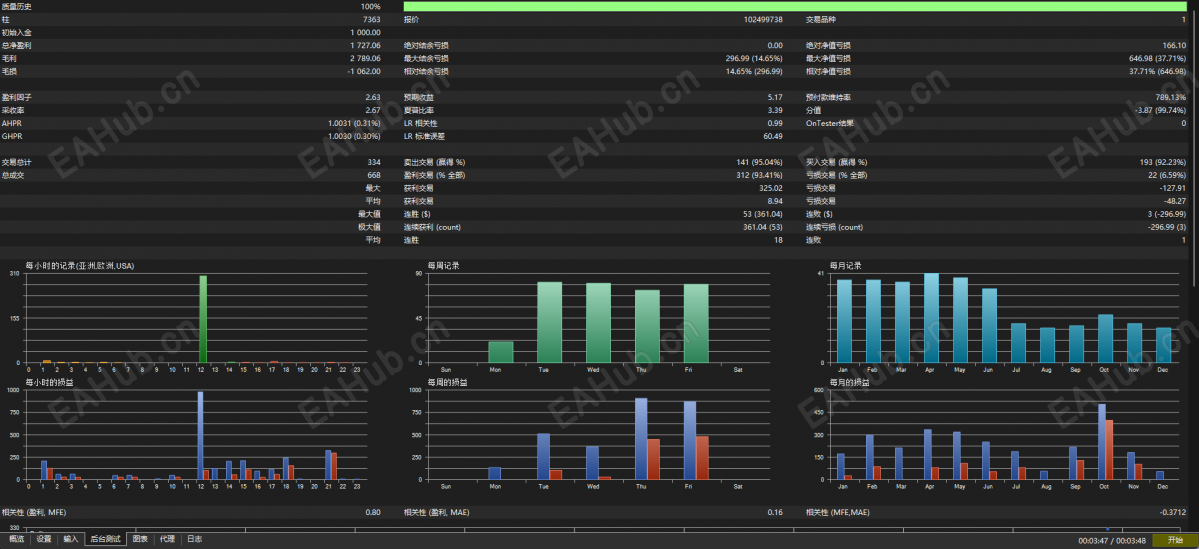Click the 分值 value -3.87 (99.74%)
Viewport: 1199px width, 549px height.
pos(1161,110)
